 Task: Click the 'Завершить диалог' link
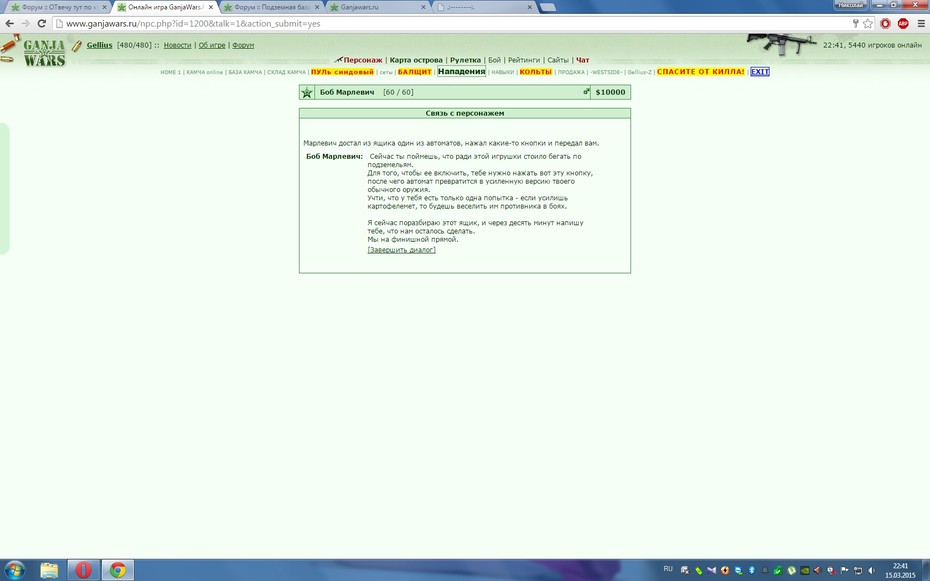(402, 250)
